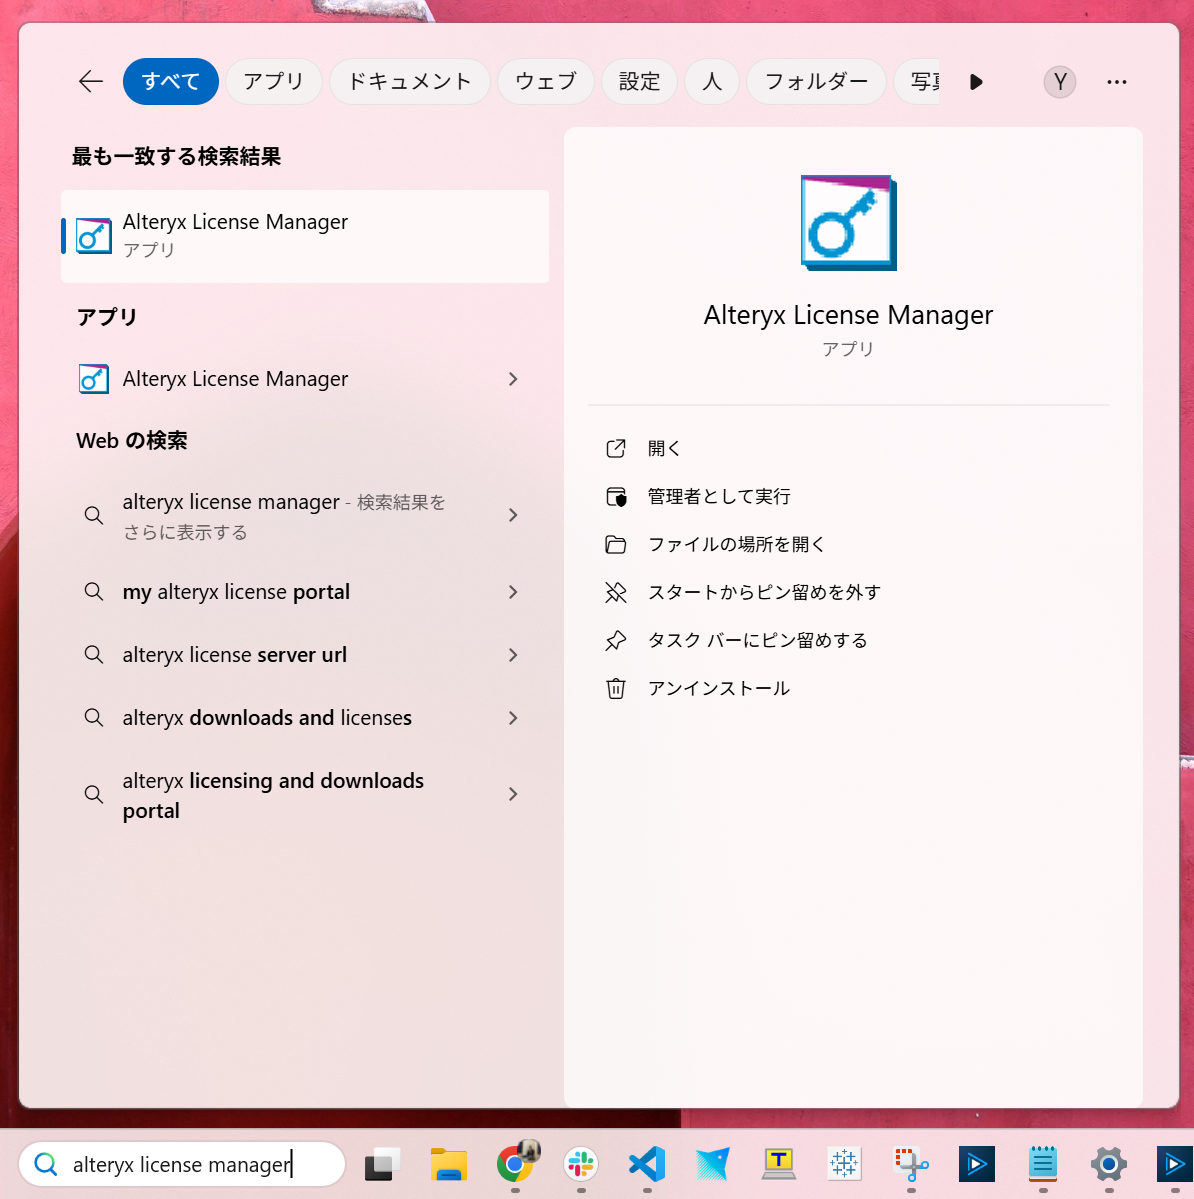Viewport: 1194px width, 1199px height.
Task: Show more filter tabs with play arrow
Action: pos(976,82)
